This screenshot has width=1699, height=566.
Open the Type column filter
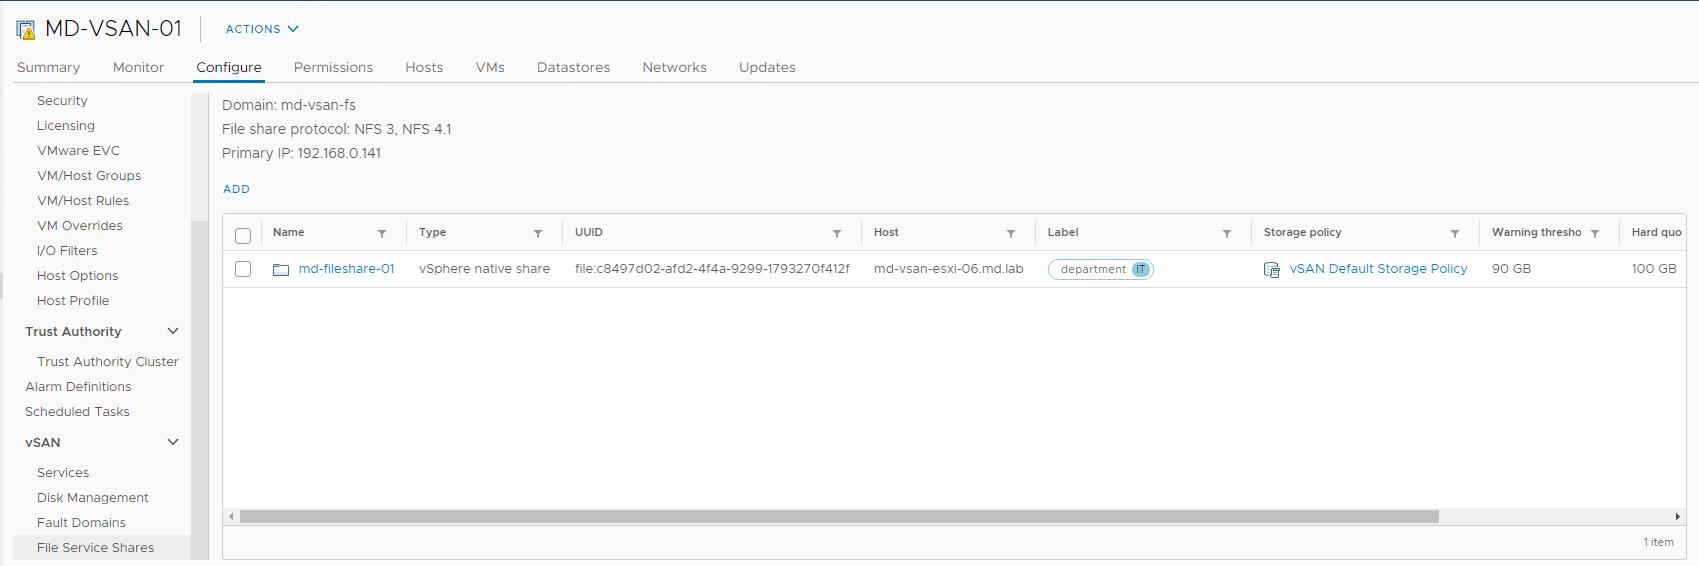(538, 233)
